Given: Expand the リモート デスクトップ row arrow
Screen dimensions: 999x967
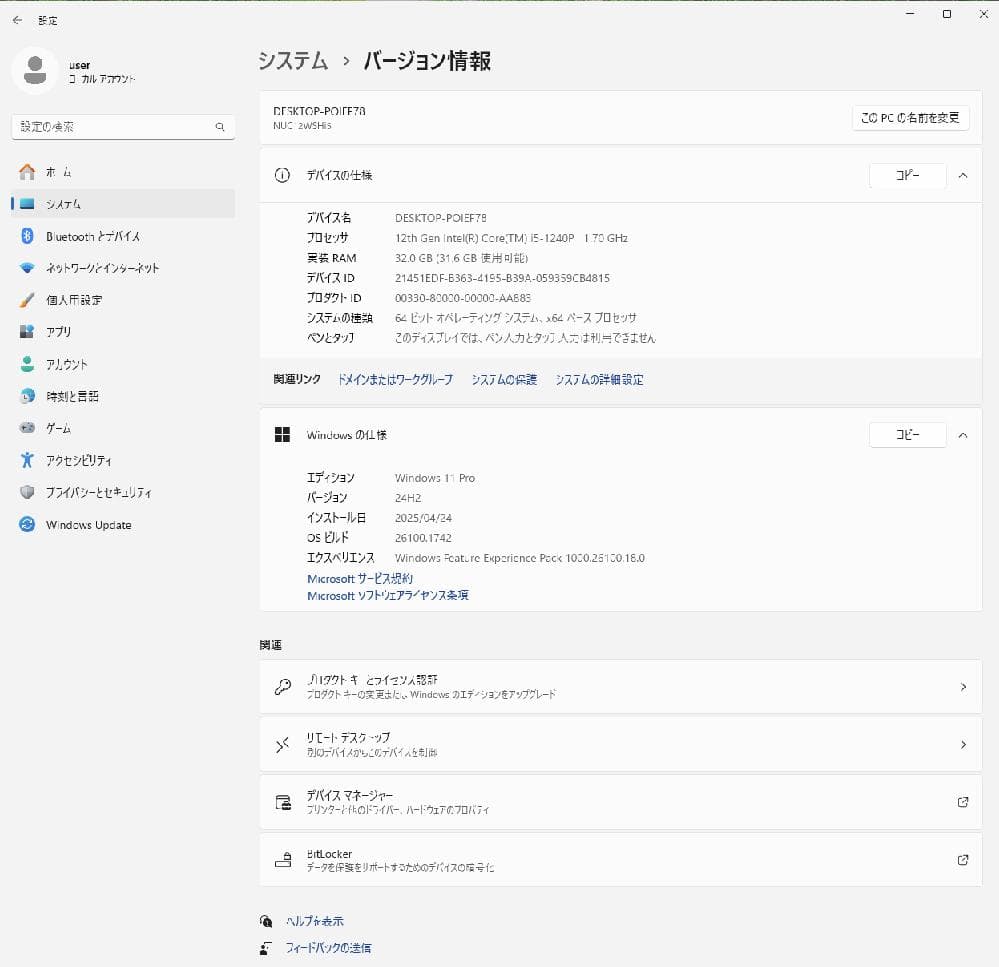Looking at the screenshot, I should 962,745.
